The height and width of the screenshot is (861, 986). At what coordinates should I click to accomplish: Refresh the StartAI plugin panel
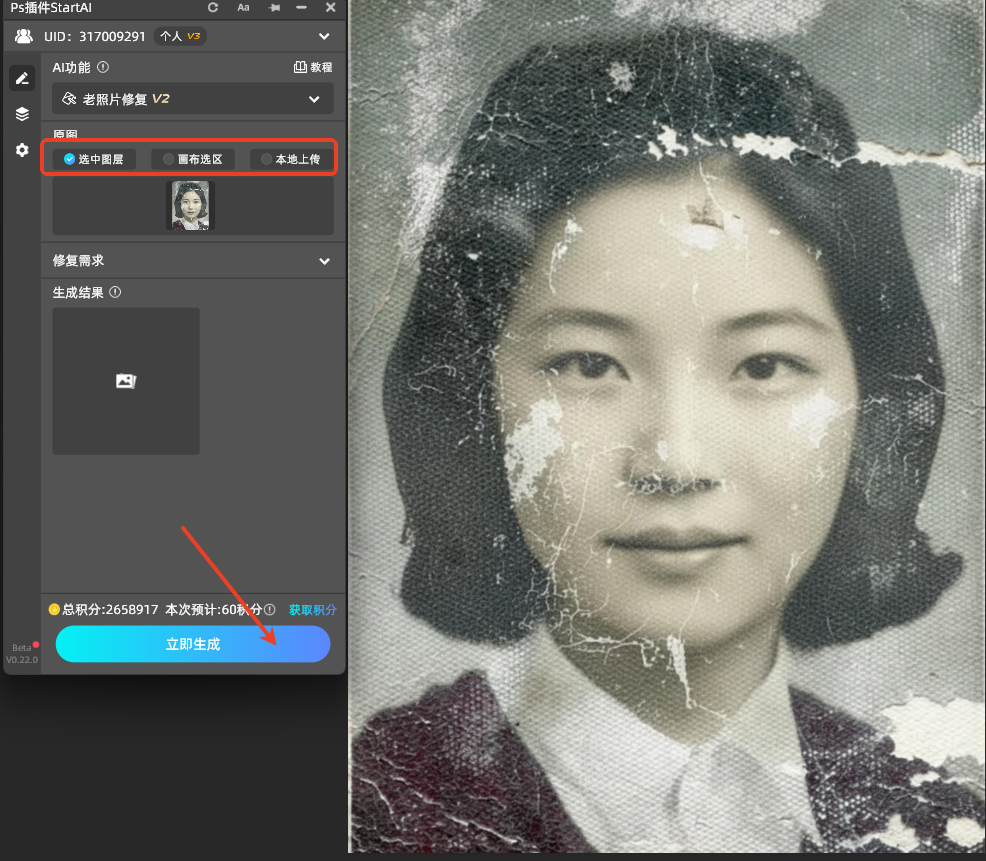(x=213, y=7)
